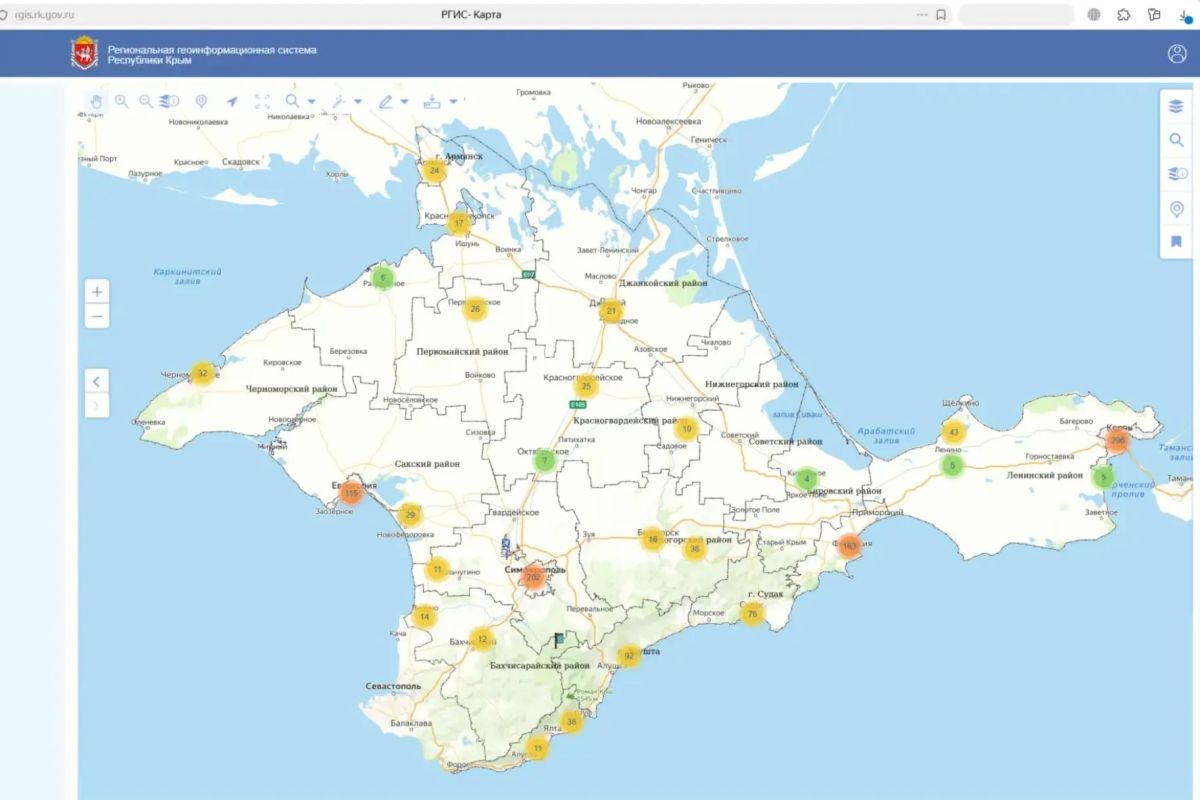Click the location pin toolbar icon
This screenshot has width=1200, height=800.
(x=201, y=101)
